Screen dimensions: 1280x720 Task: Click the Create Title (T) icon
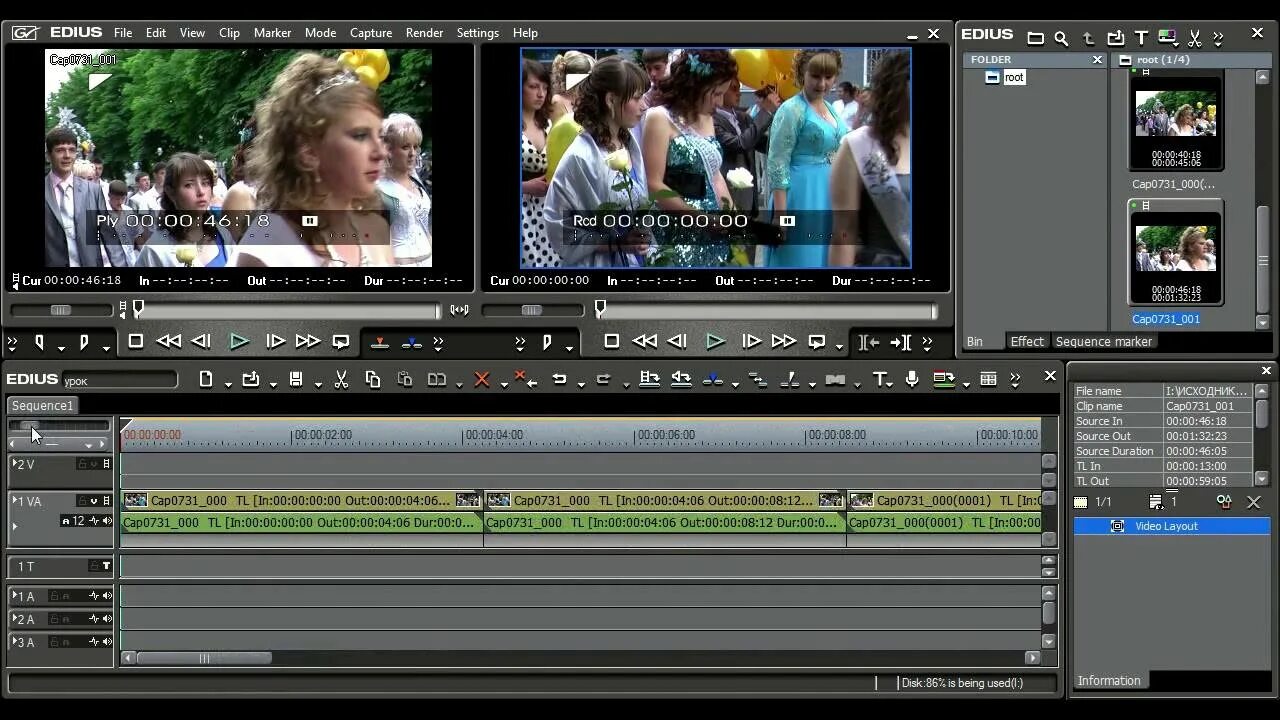[879, 380]
